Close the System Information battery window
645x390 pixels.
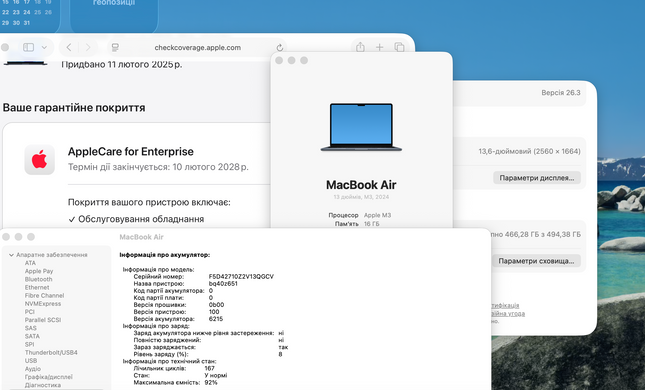(6, 237)
